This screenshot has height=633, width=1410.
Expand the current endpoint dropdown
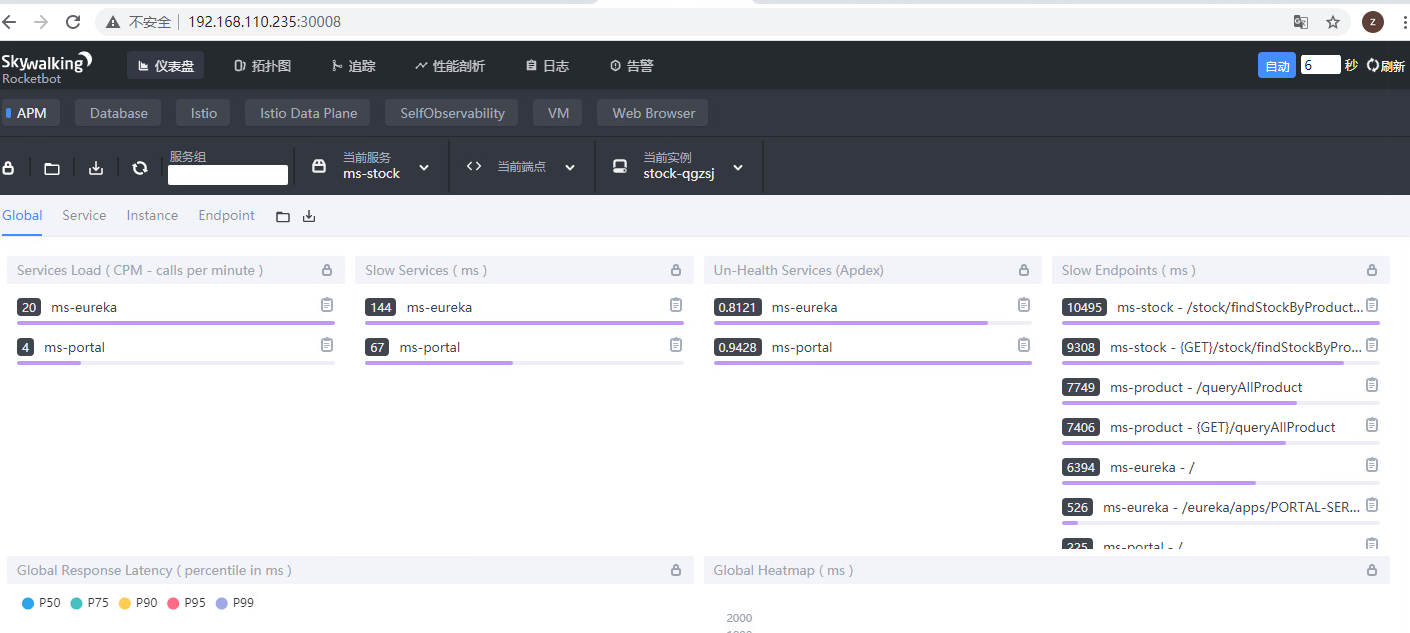[570, 168]
